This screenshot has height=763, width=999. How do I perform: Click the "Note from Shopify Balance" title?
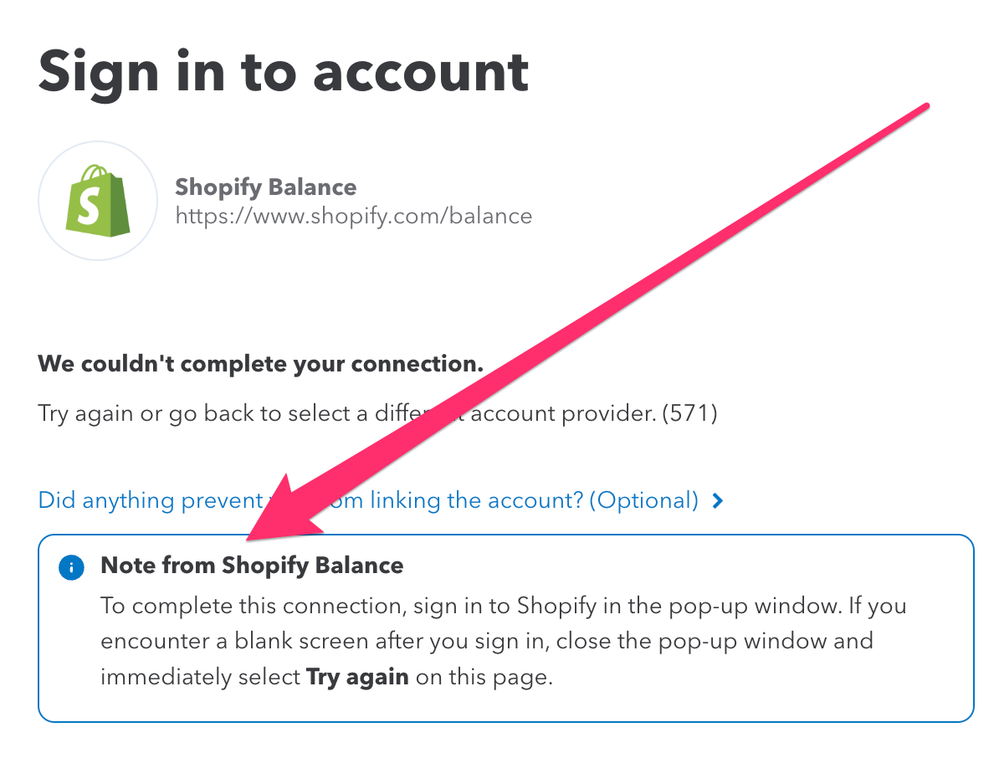(x=252, y=565)
